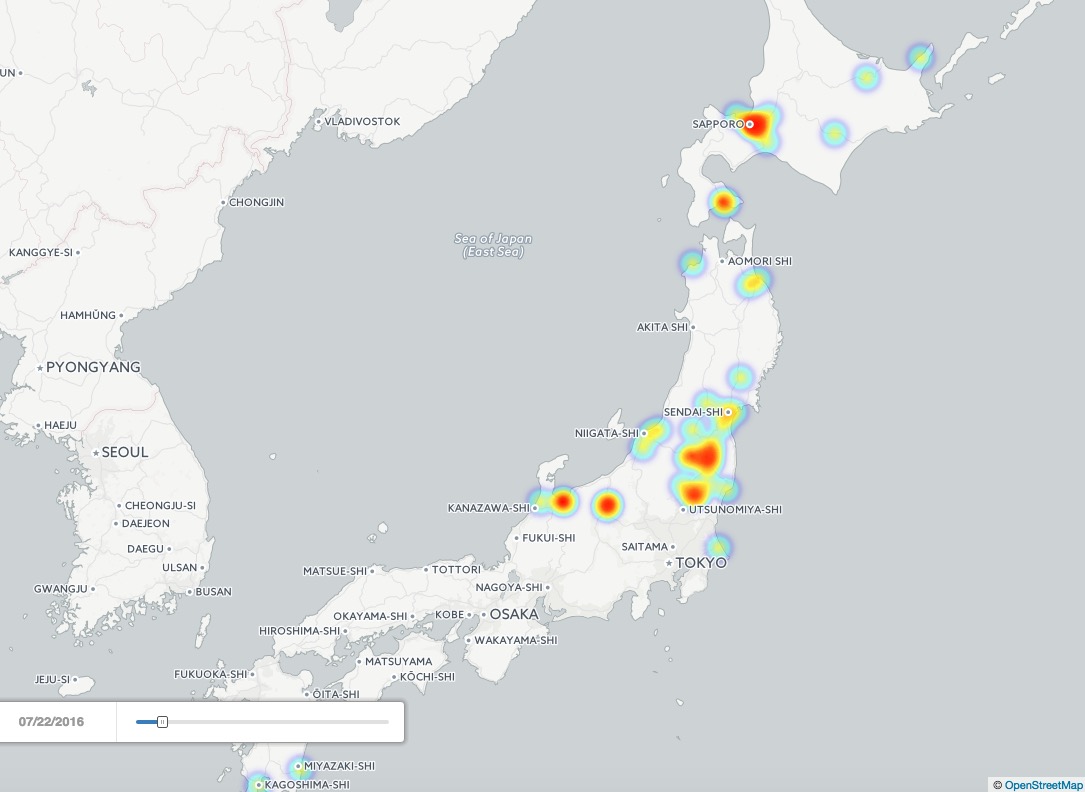
Task: Click the far right end of timeline track
Action: [387, 722]
